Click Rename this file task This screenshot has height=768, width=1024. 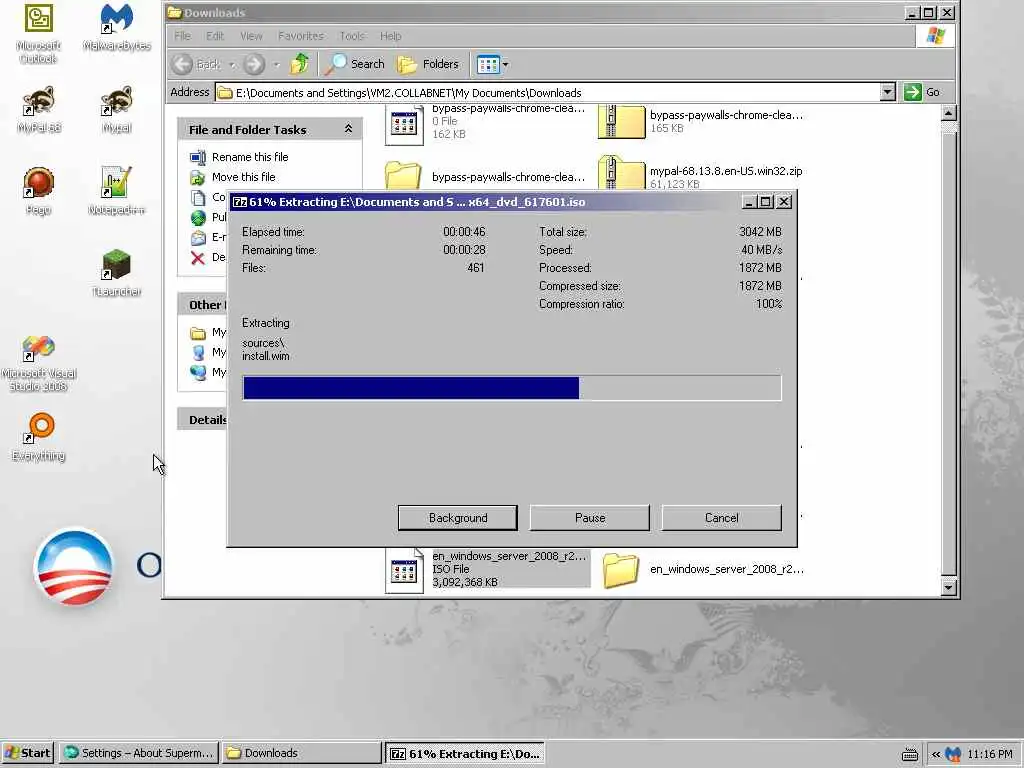click(x=250, y=157)
